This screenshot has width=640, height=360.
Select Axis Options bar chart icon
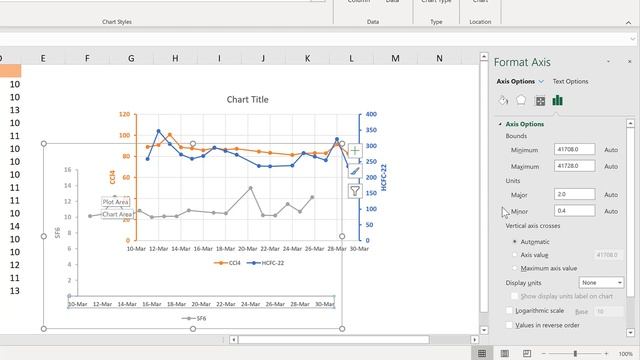[x=558, y=100]
